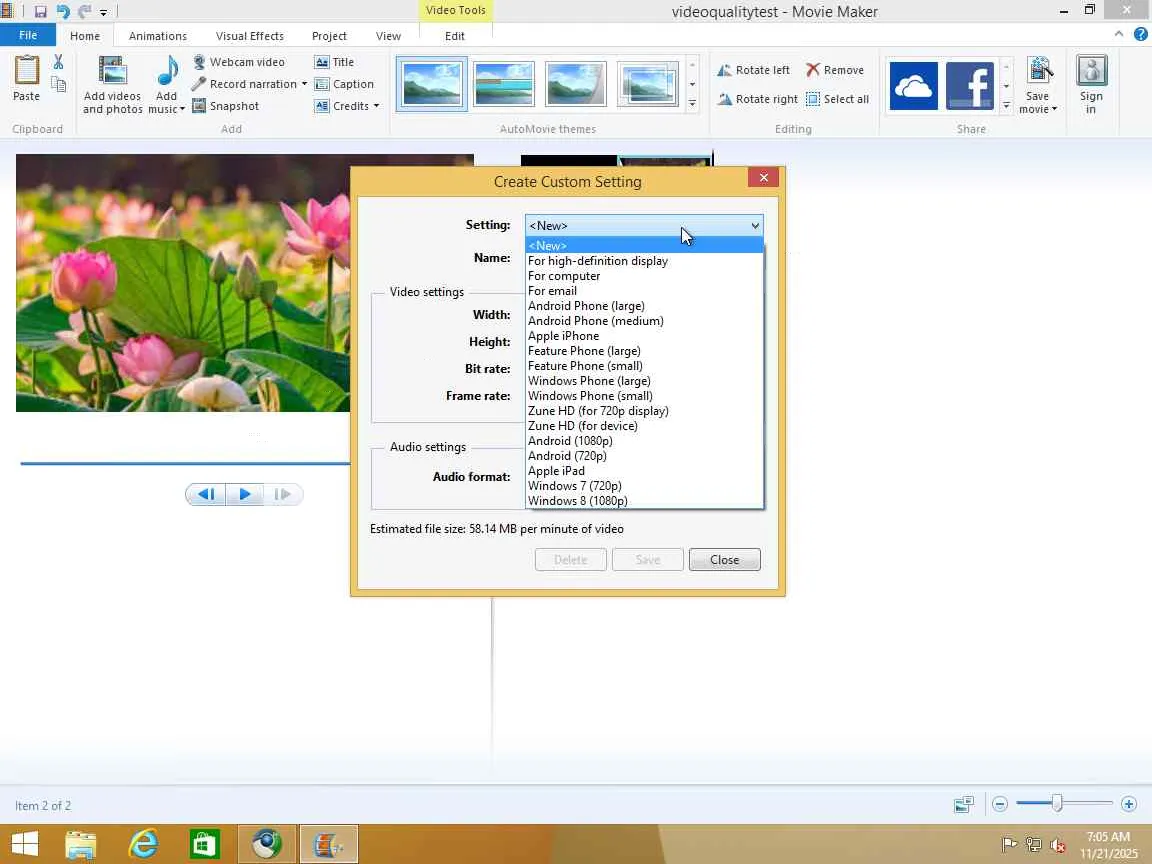
Task: Adjust the zoom time scale slider
Action: [1056, 803]
